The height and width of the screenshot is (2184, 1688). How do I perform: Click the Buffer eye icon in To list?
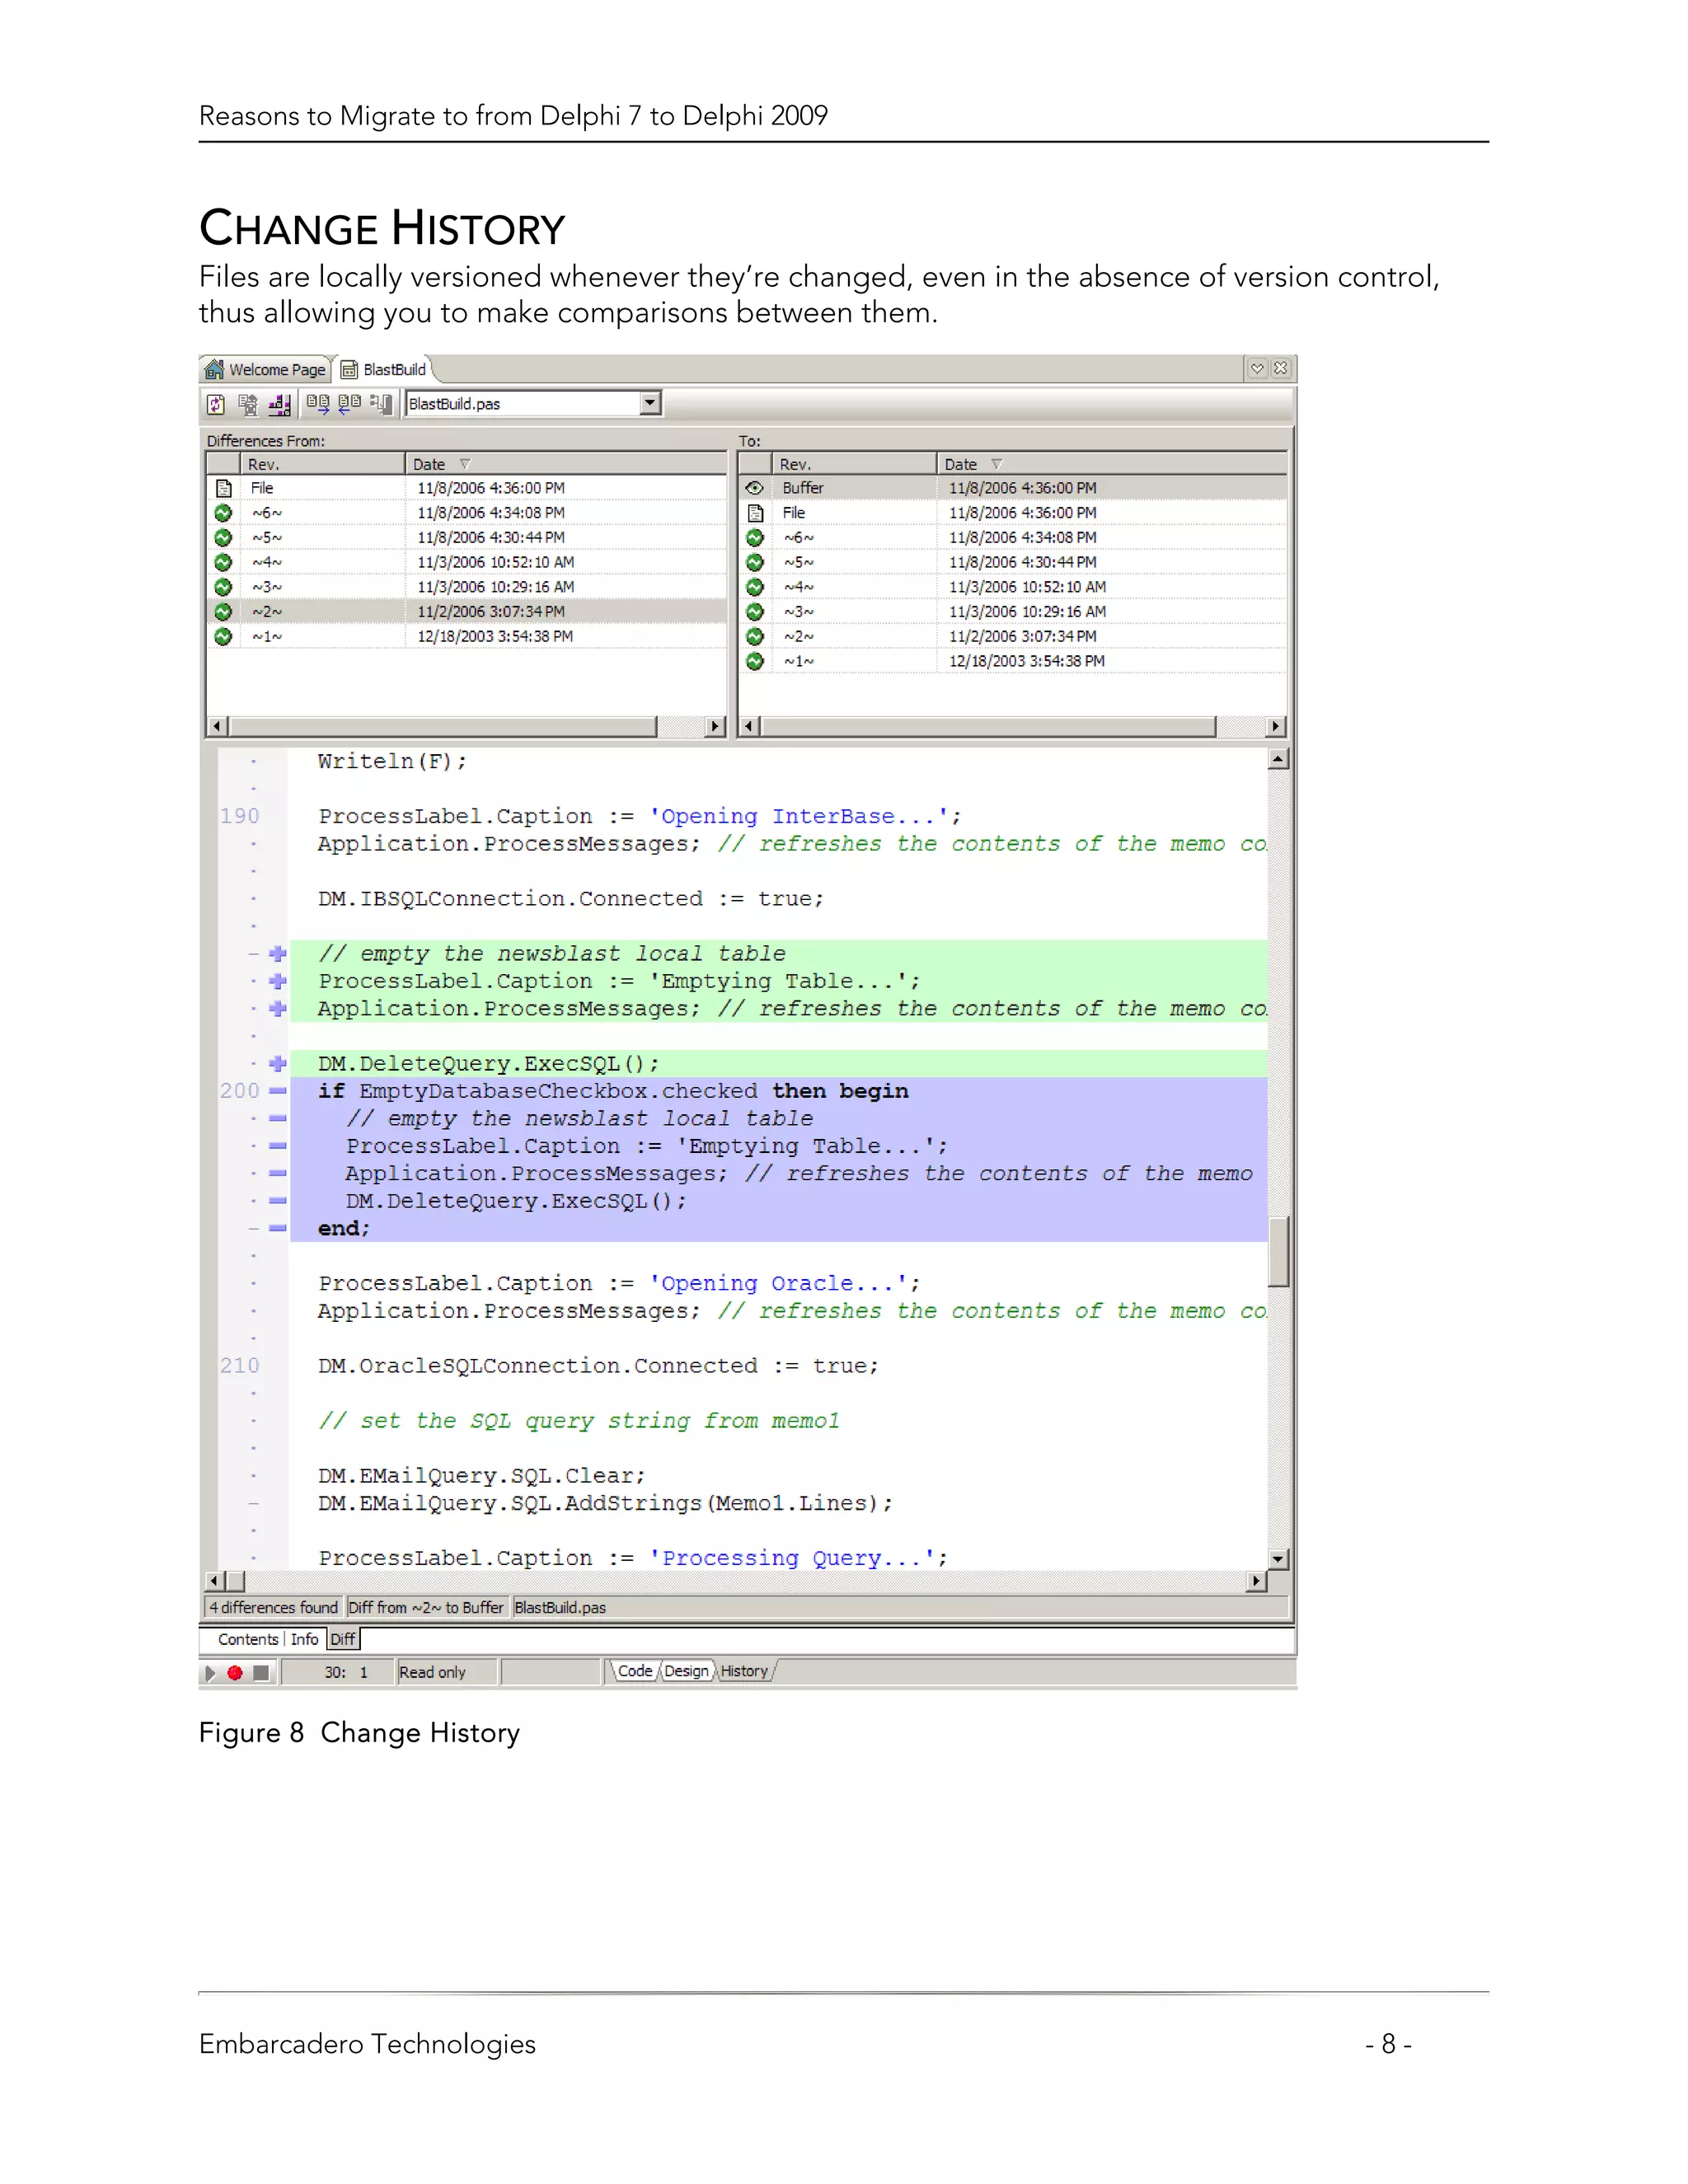pyautogui.click(x=755, y=488)
